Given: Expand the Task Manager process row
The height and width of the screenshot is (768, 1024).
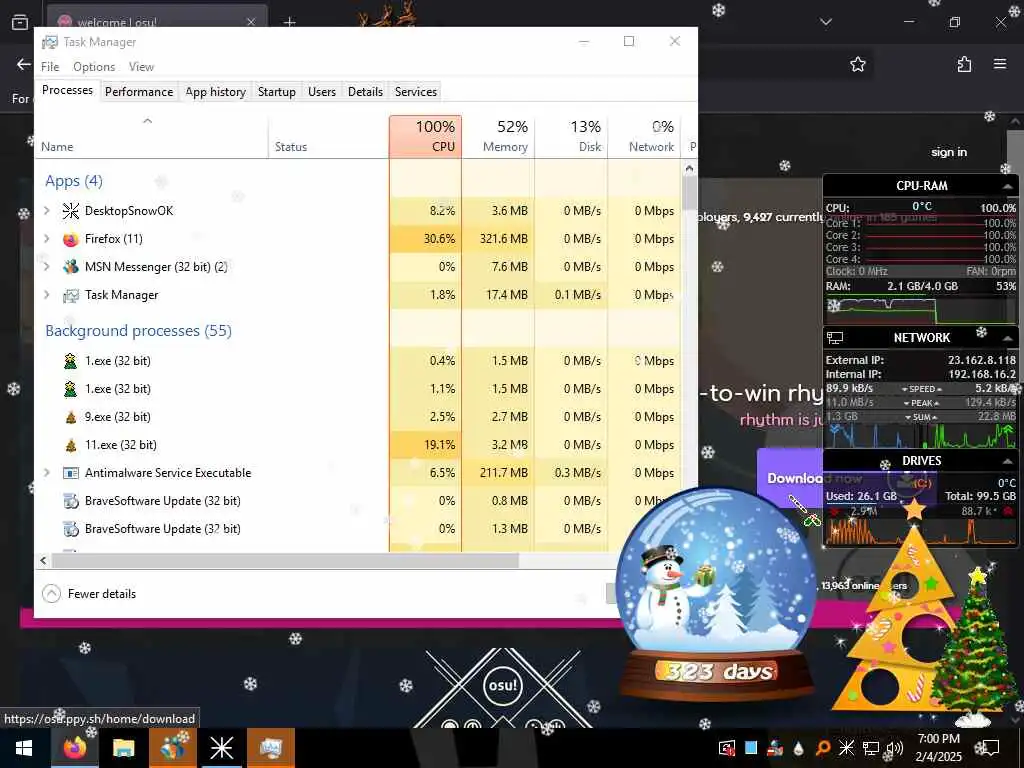Looking at the screenshot, I should (x=47, y=295).
